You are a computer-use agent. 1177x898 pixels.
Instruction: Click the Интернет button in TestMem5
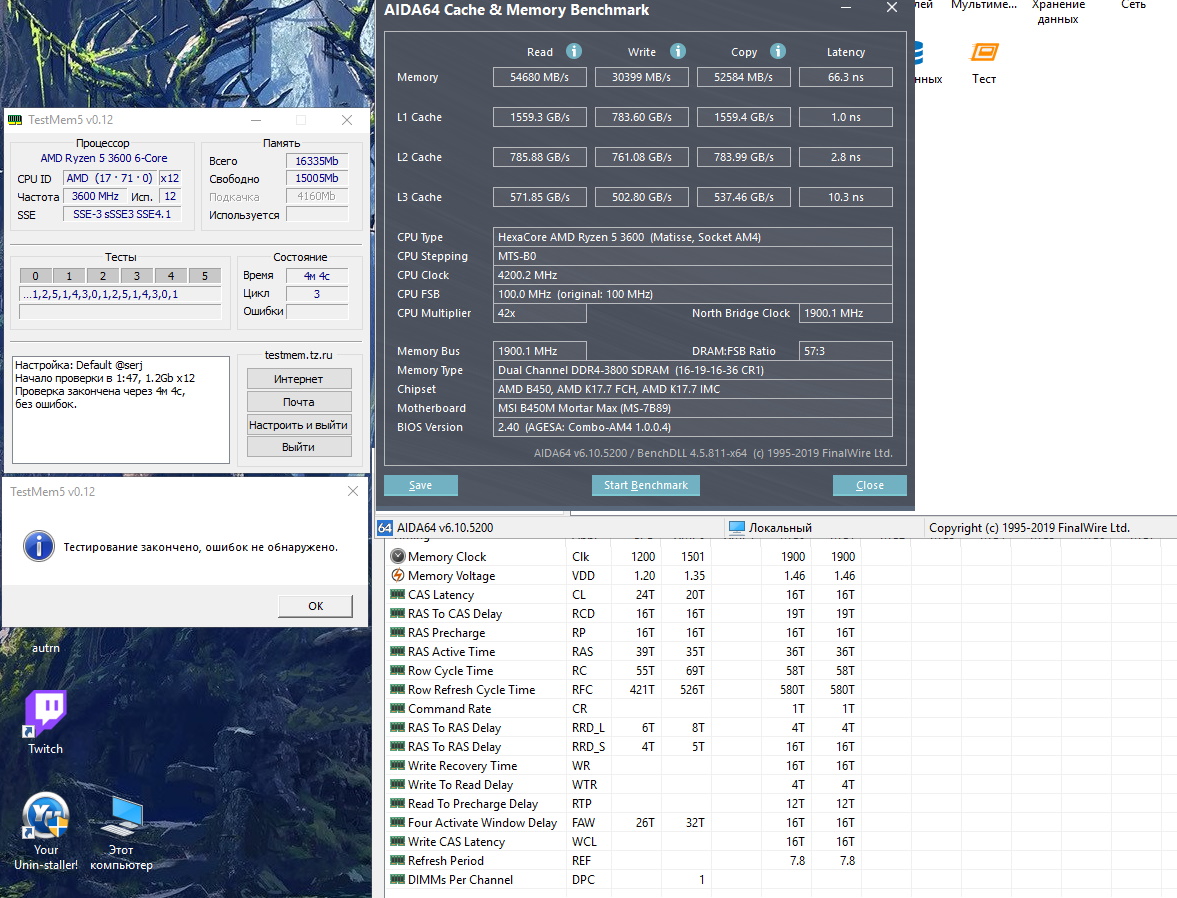click(298, 379)
